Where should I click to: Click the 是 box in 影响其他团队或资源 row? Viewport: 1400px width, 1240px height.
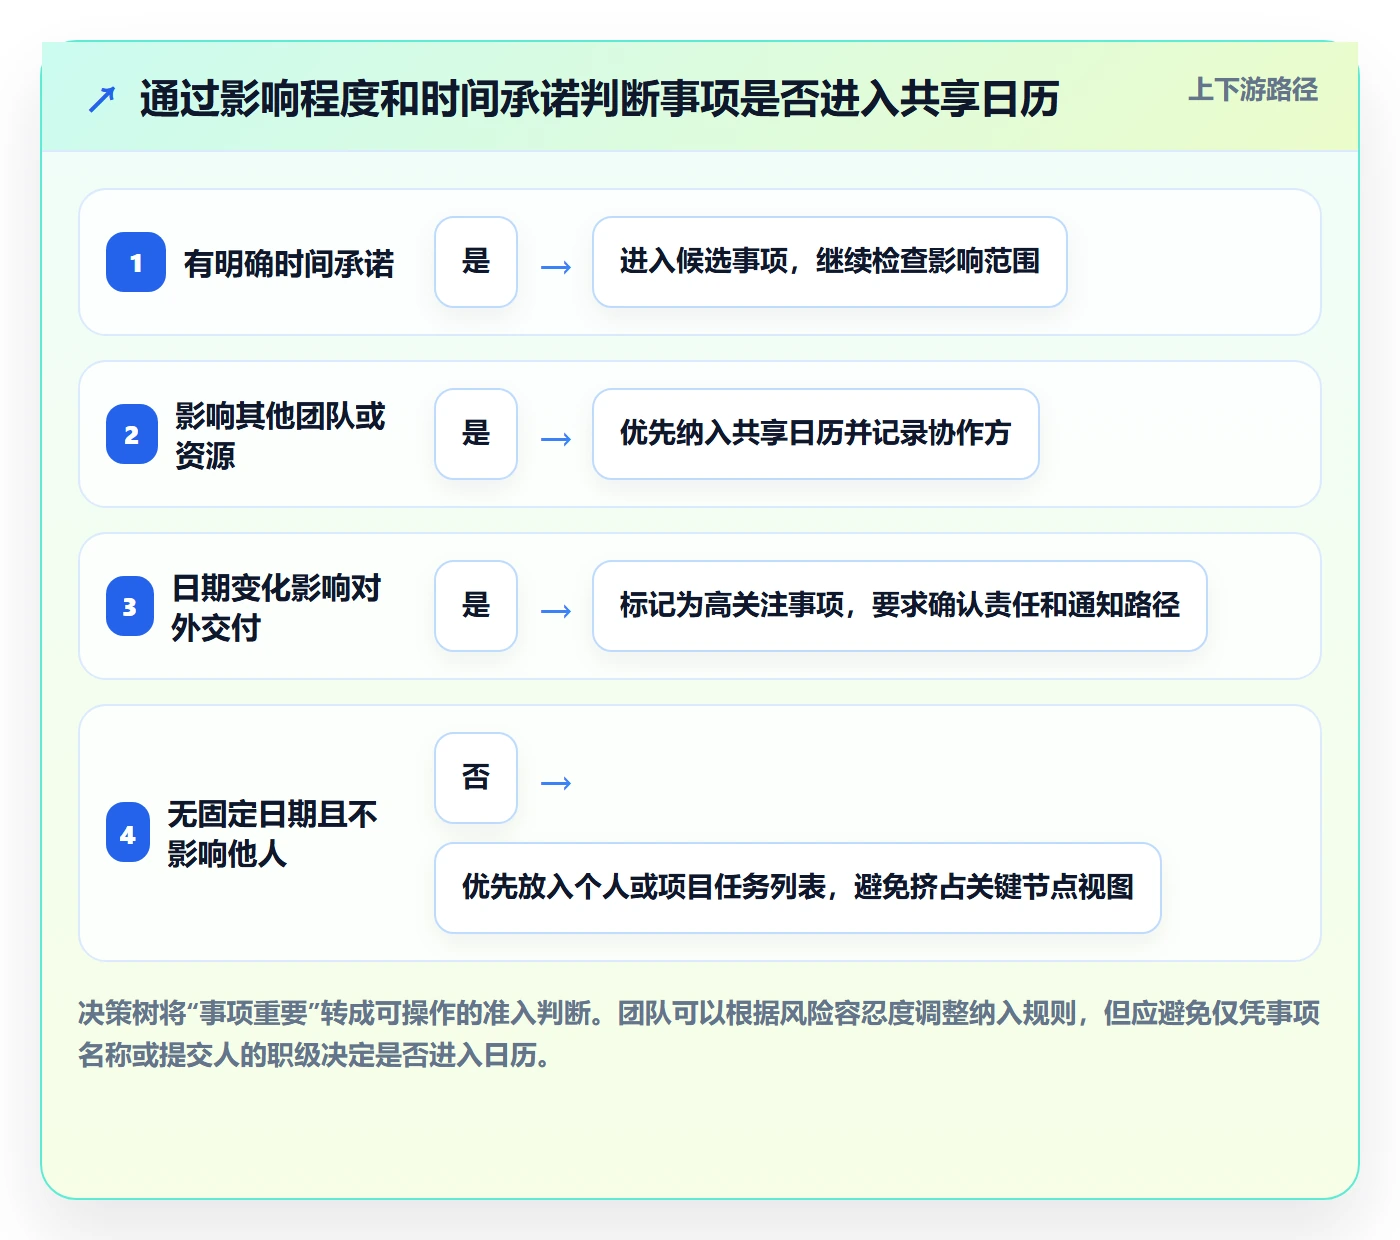[x=476, y=434]
